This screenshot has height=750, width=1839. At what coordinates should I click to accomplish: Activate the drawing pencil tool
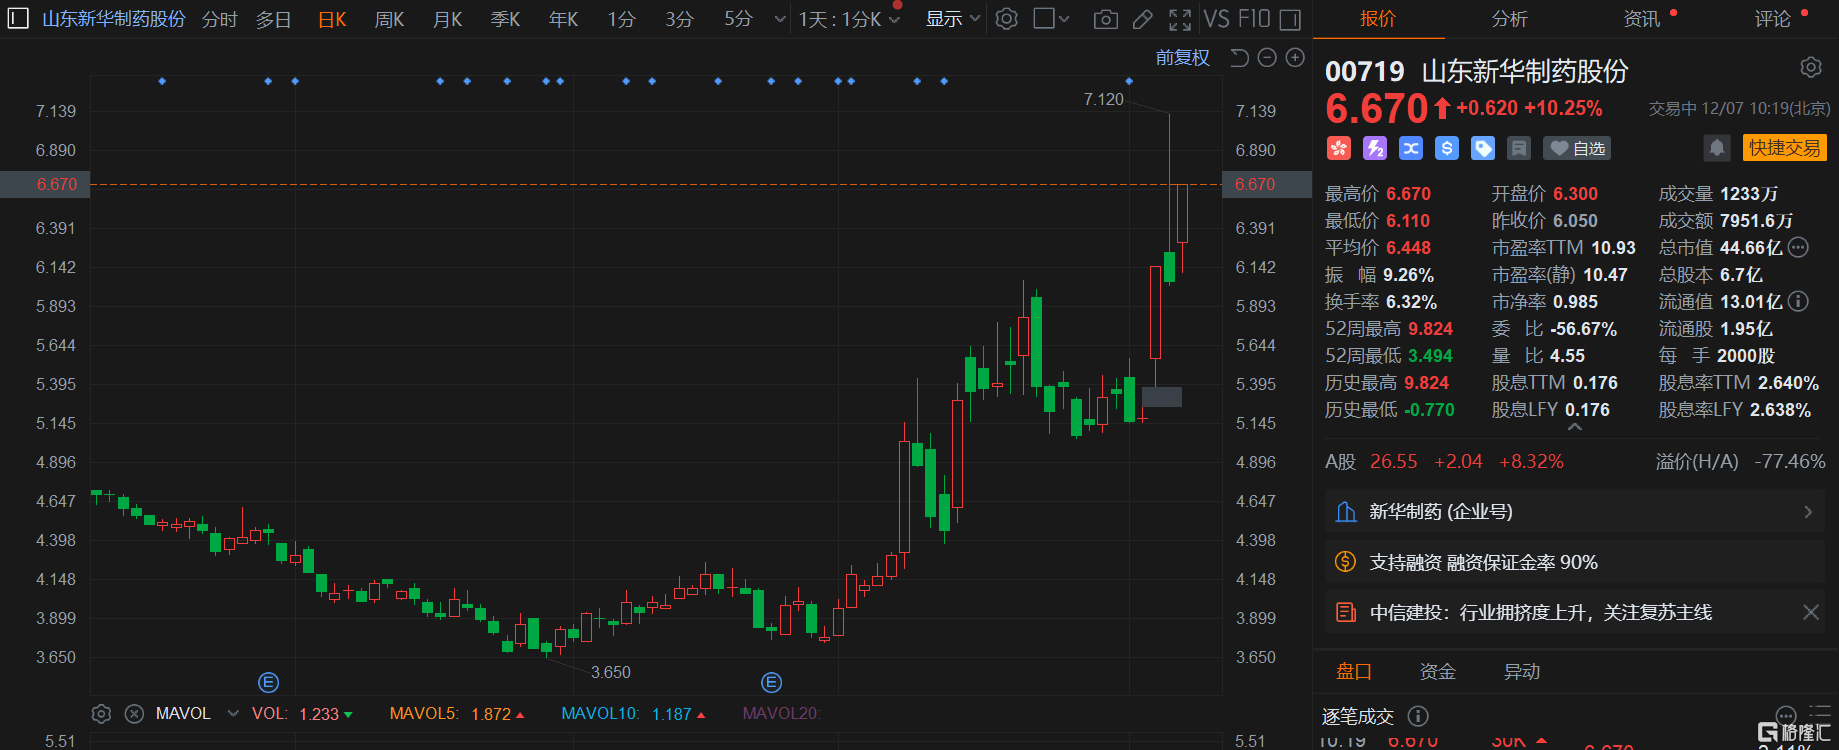[x=1142, y=19]
